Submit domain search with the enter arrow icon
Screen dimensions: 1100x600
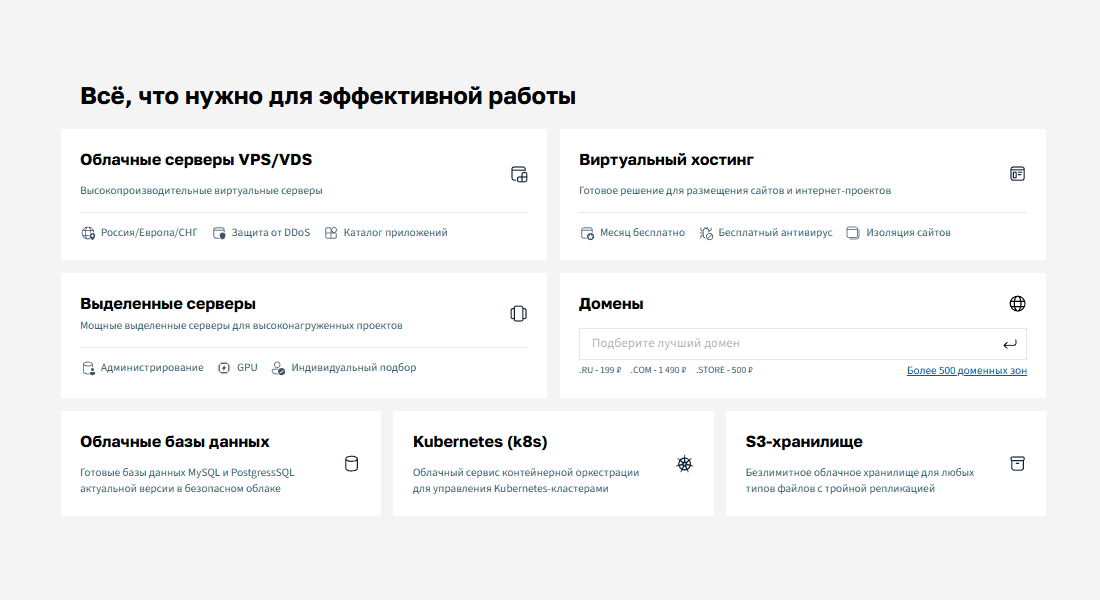click(1010, 344)
